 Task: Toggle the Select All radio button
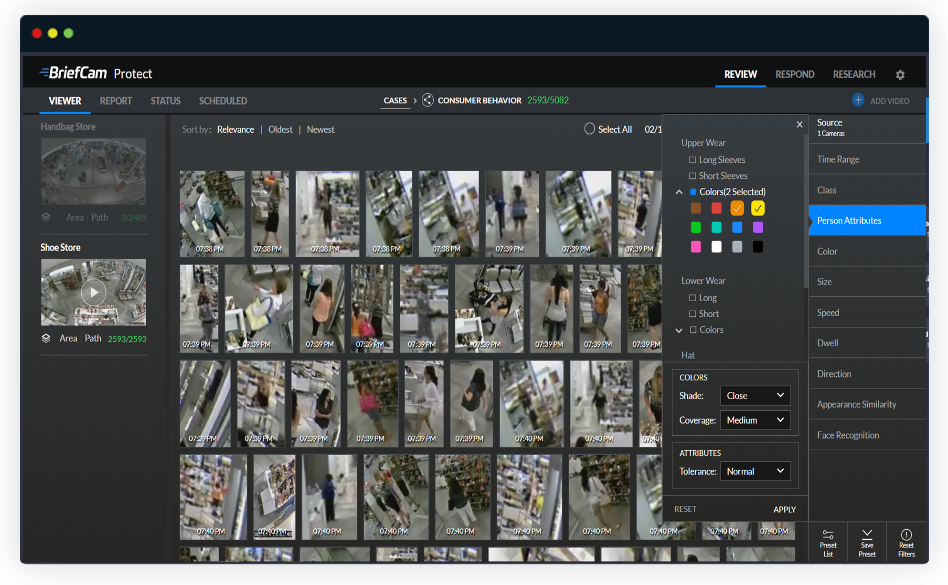click(x=590, y=129)
